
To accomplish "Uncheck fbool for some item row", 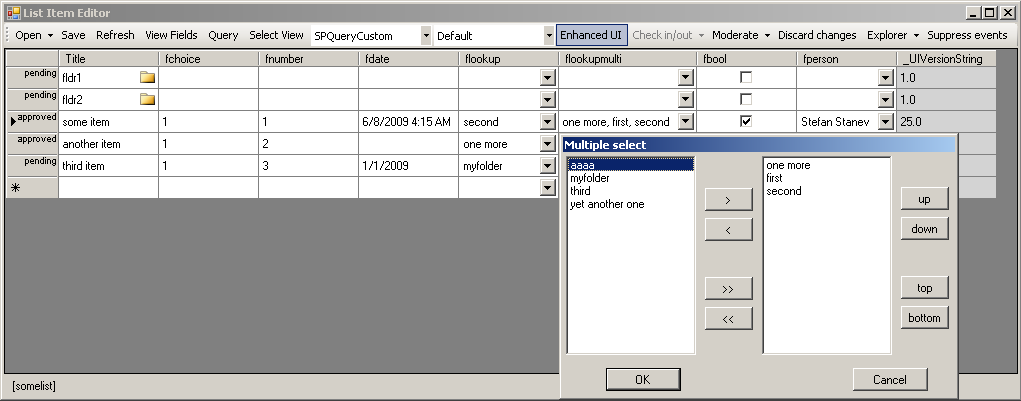I will (746, 121).
